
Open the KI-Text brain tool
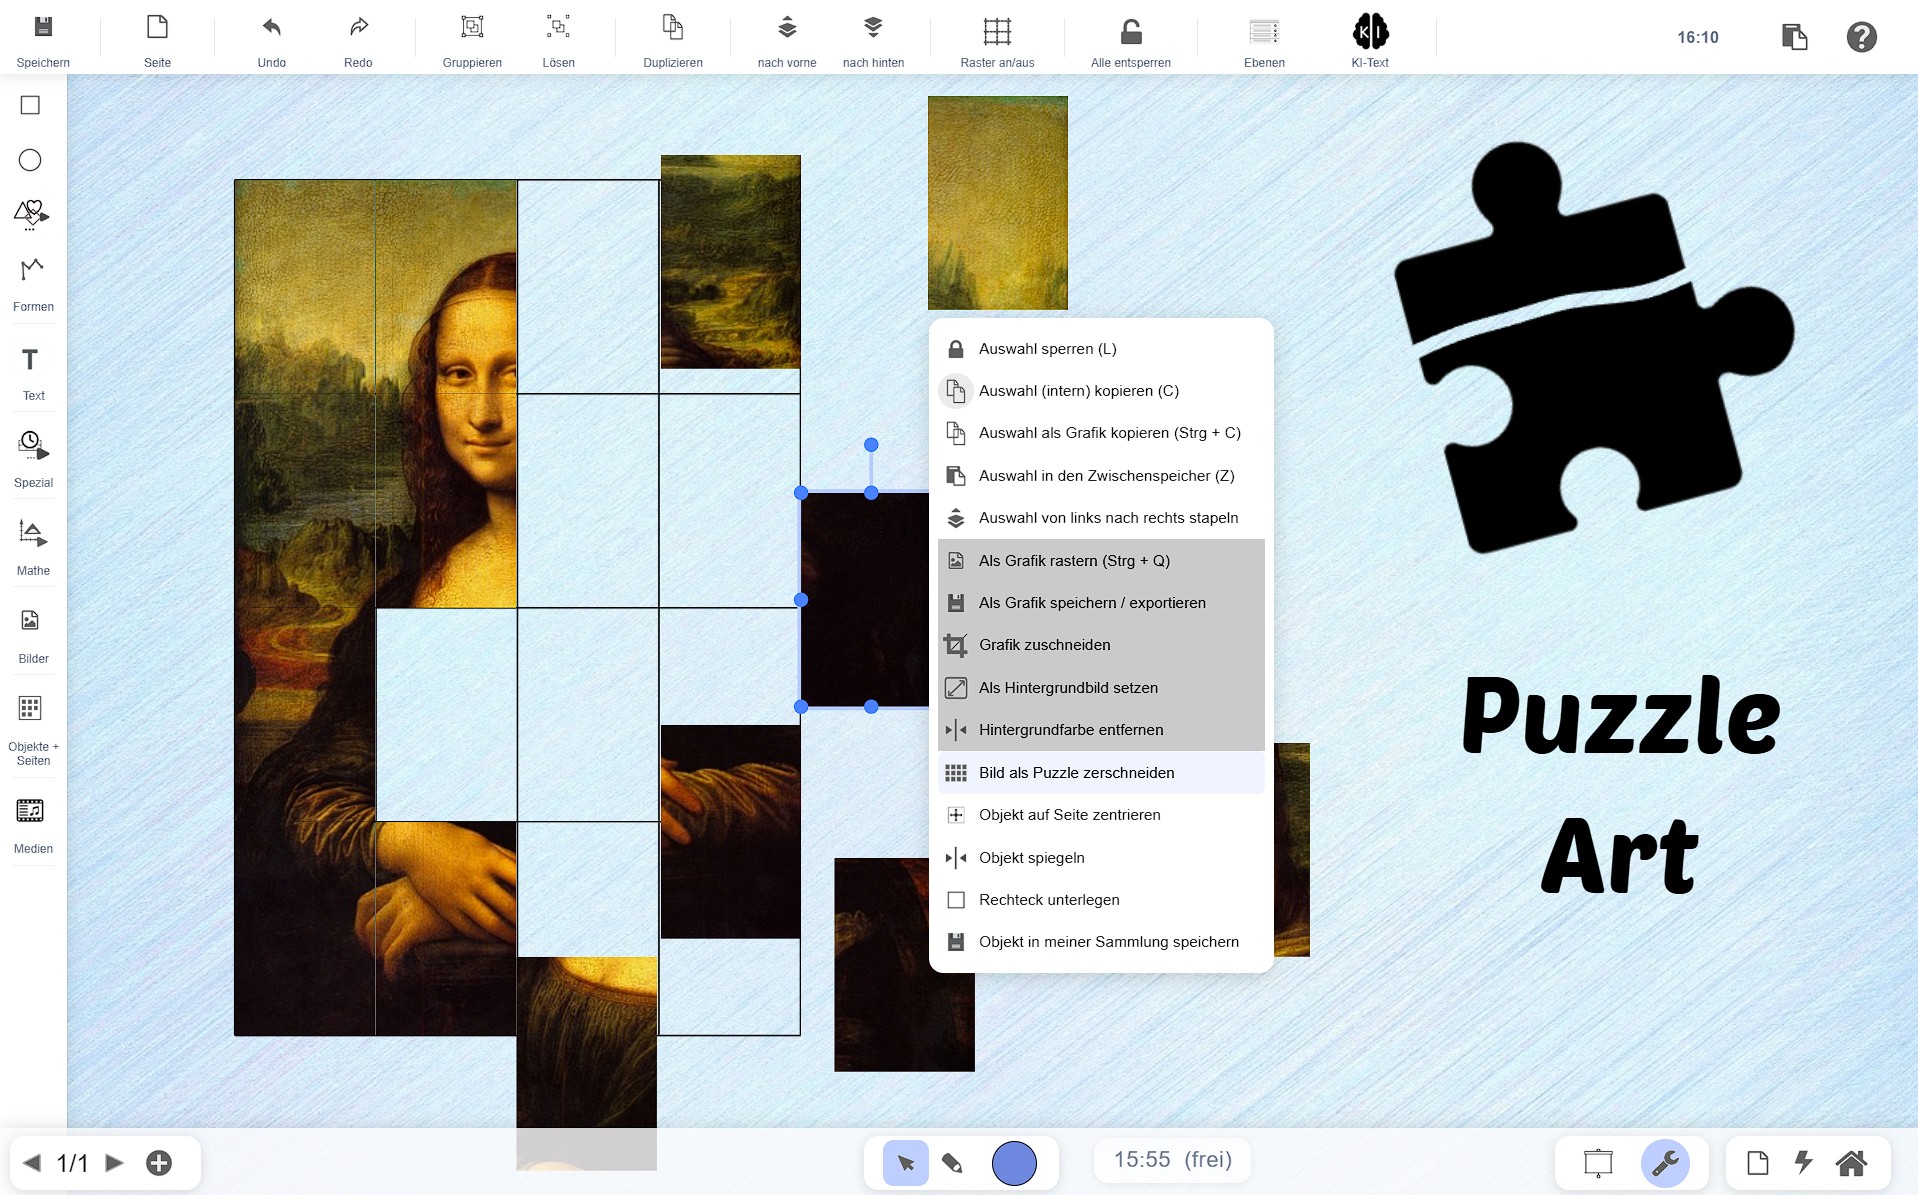click(x=1370, y=32)
